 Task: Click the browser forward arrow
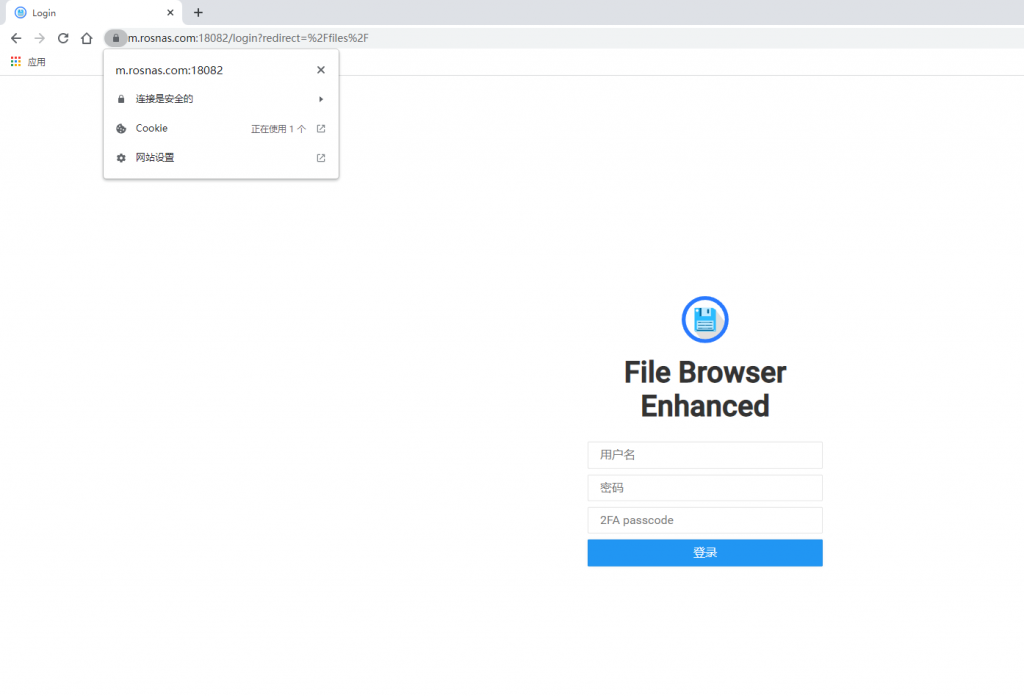click(x=40, y=39)
